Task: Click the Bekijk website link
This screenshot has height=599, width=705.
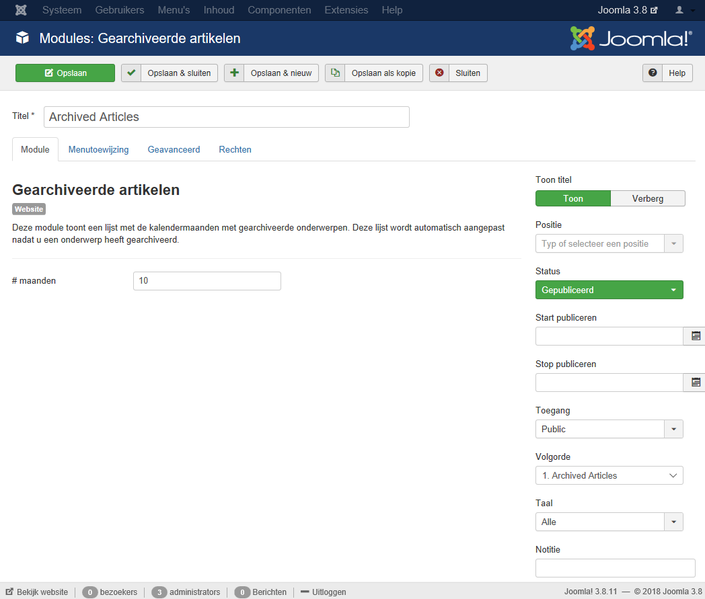Action: 37,592
